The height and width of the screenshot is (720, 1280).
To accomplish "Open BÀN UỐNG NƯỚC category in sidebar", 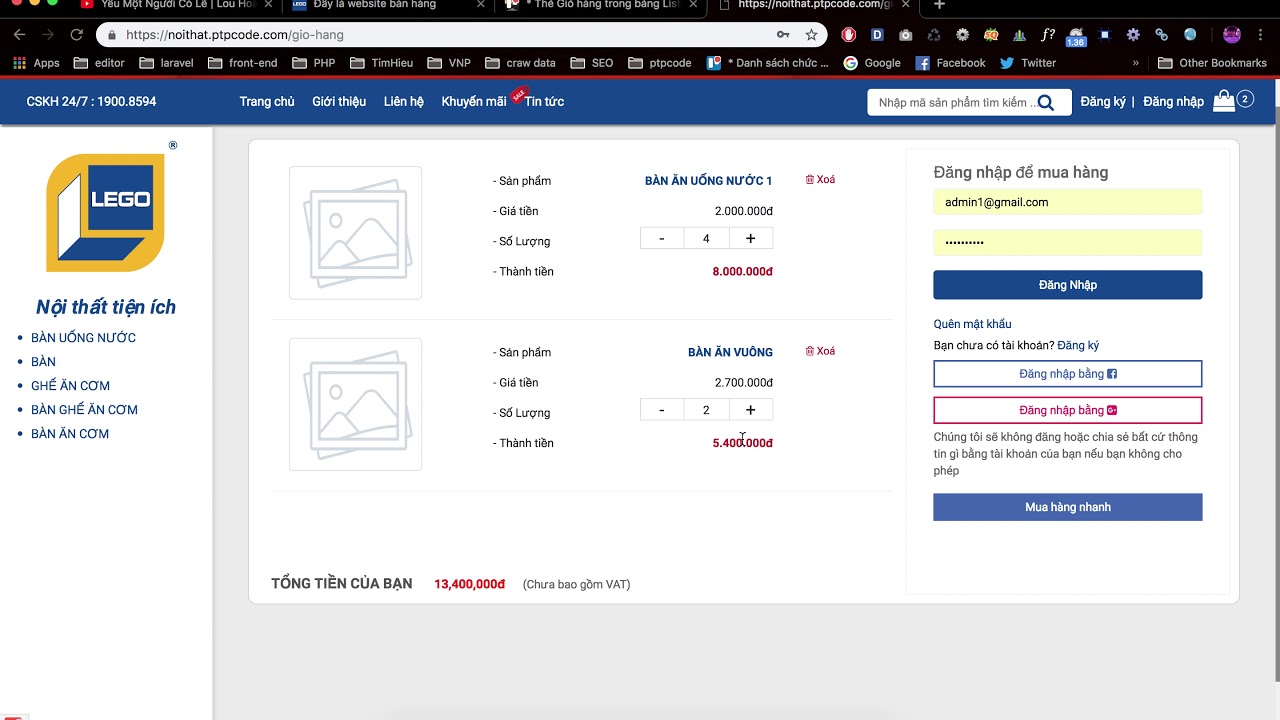I will pos(84,338).
